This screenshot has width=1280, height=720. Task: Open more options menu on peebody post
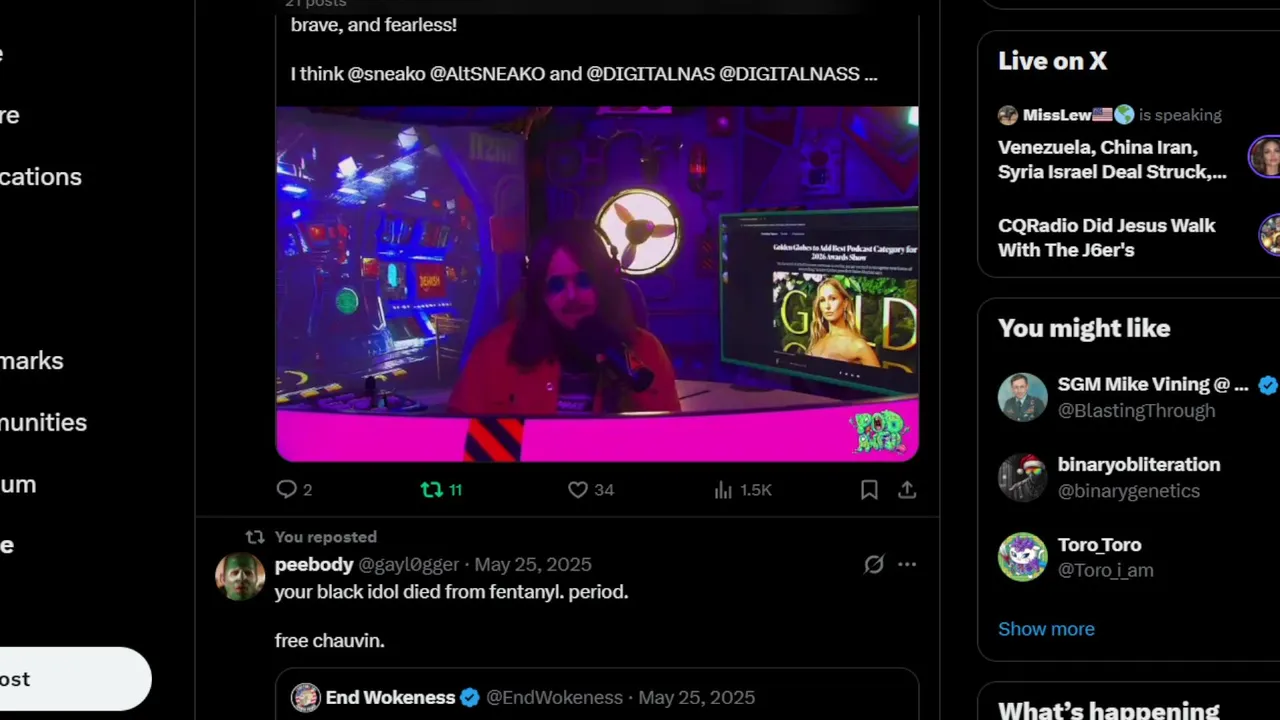(x=907, y=565)
